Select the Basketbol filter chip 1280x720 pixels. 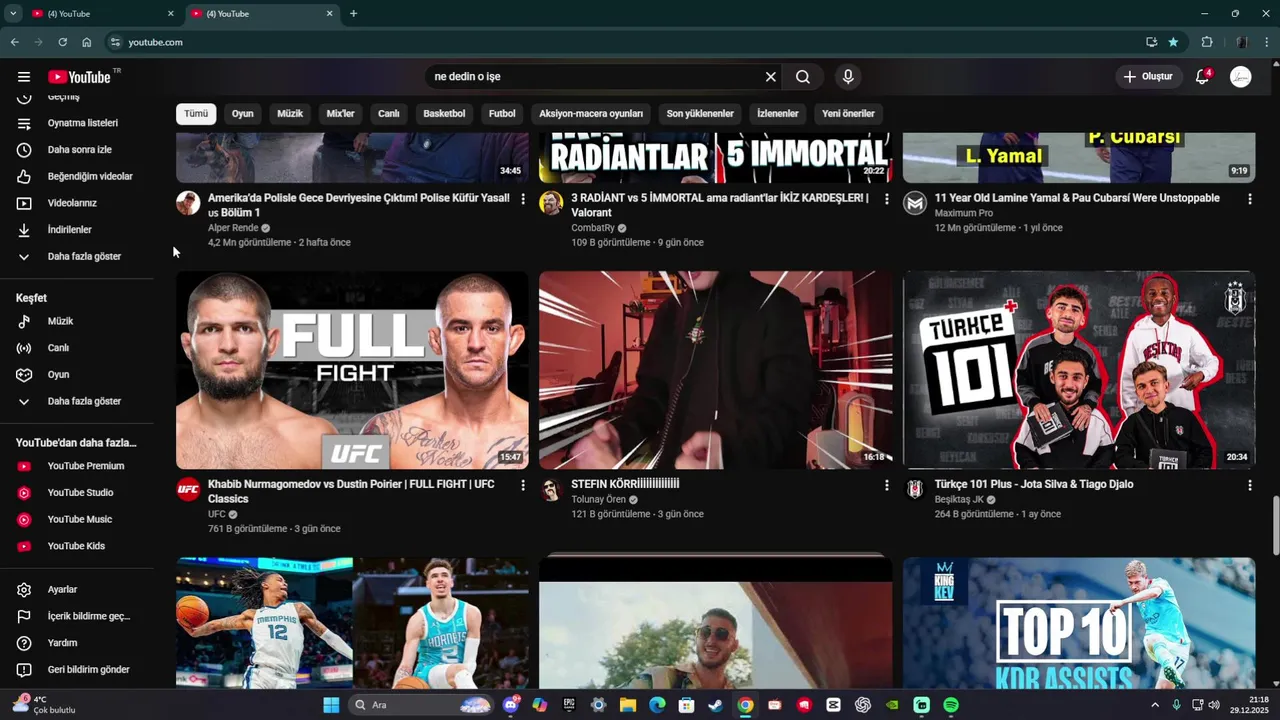(444, 113)
